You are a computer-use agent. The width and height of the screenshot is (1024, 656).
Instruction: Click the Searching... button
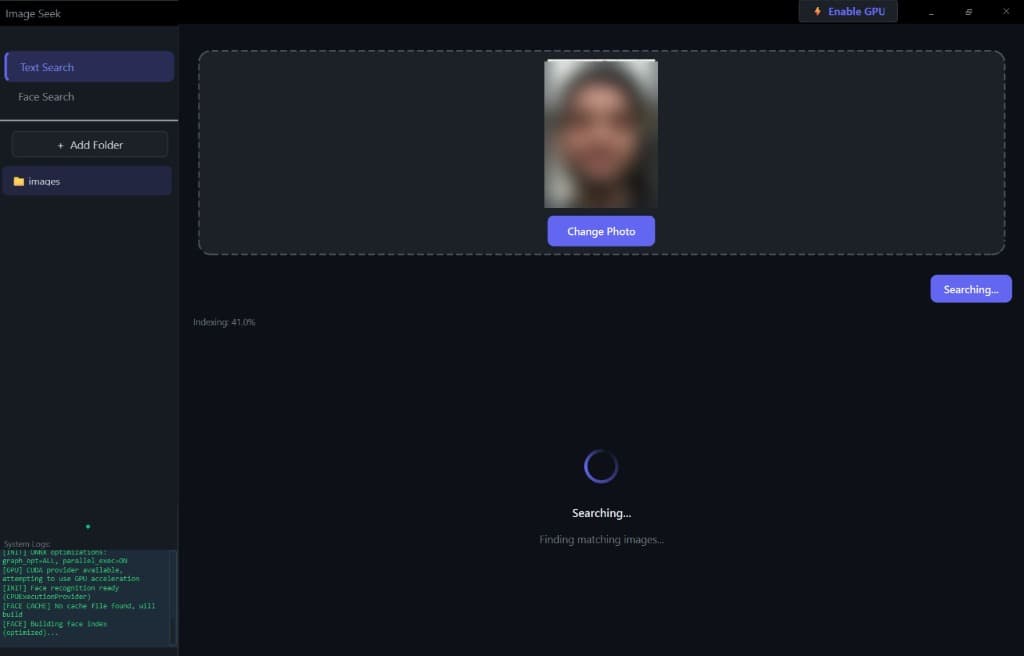[970, 289]
